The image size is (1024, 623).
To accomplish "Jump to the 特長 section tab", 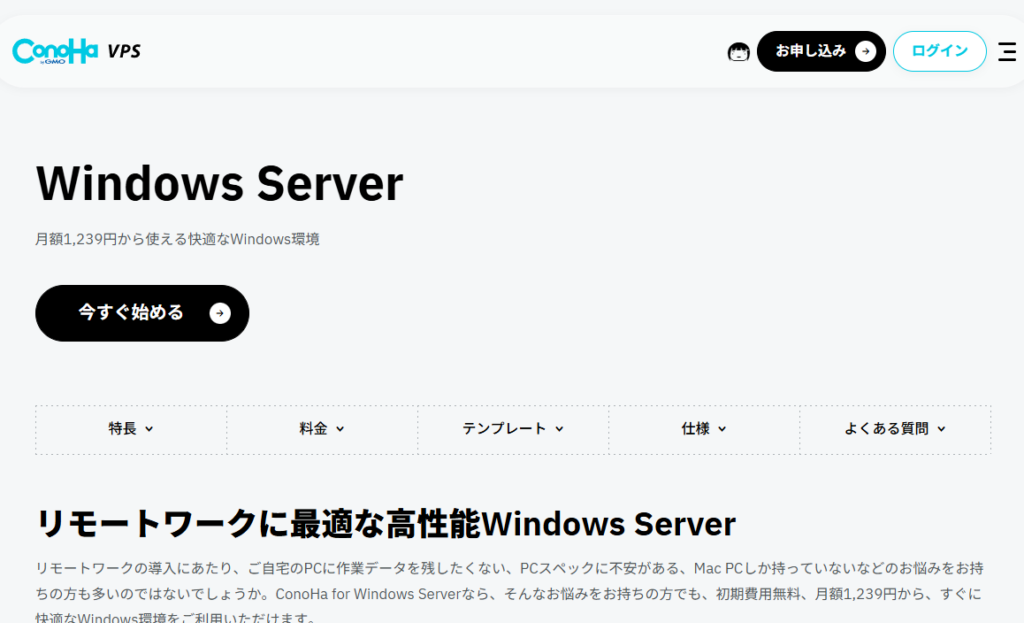I will [123, 429].
